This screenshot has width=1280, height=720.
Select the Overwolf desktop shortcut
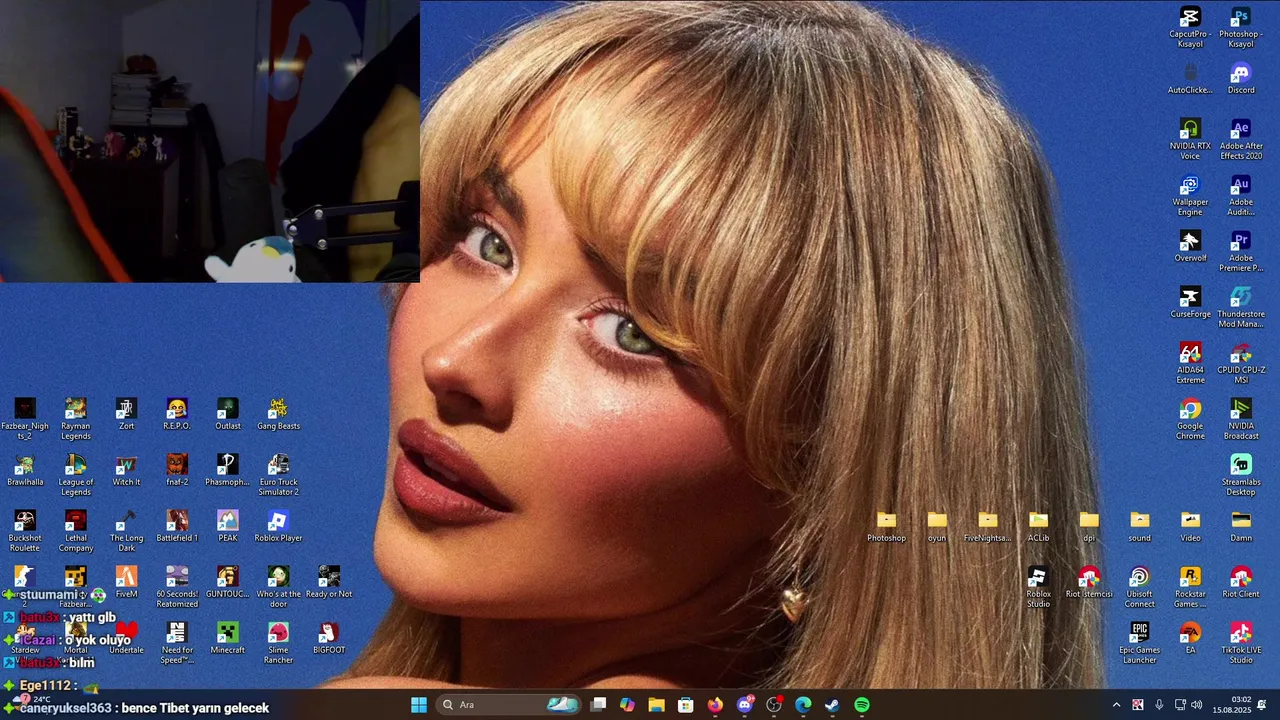1190,246
